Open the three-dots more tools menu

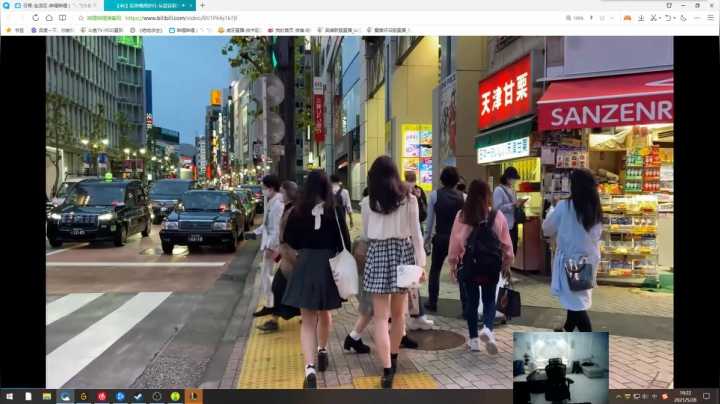(x=697, y=18)
